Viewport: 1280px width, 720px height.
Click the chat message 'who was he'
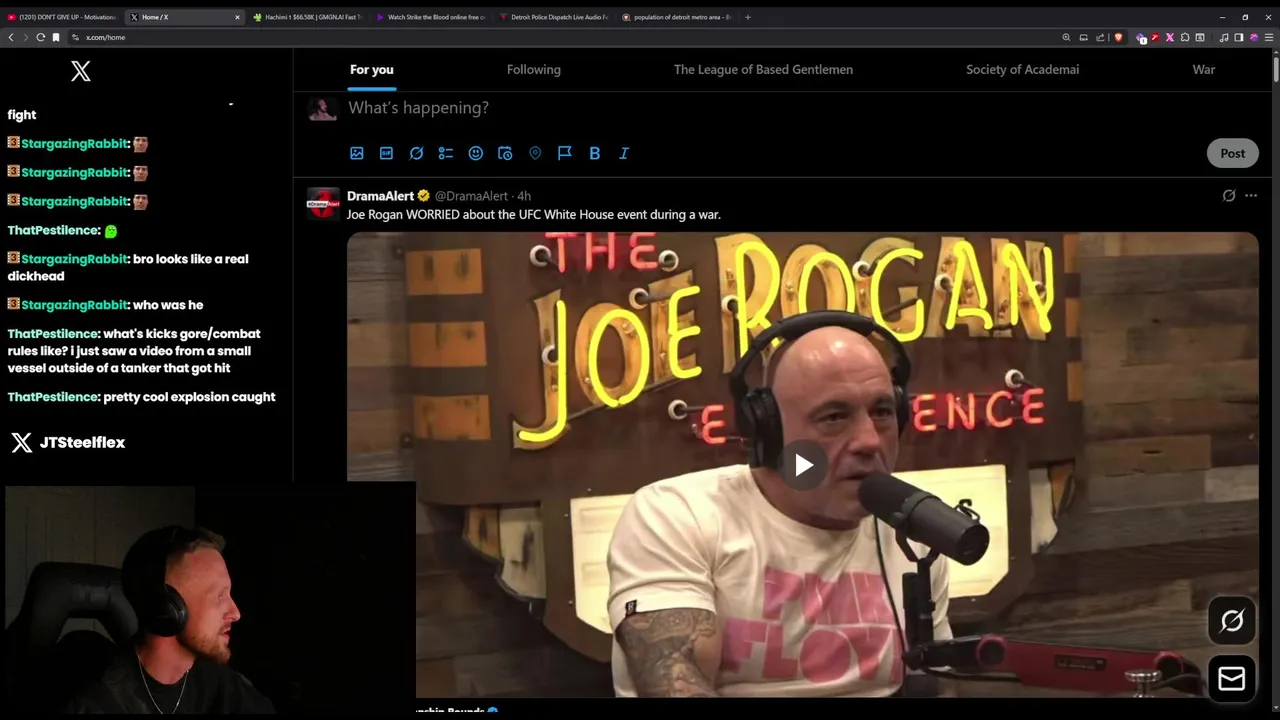167,305
